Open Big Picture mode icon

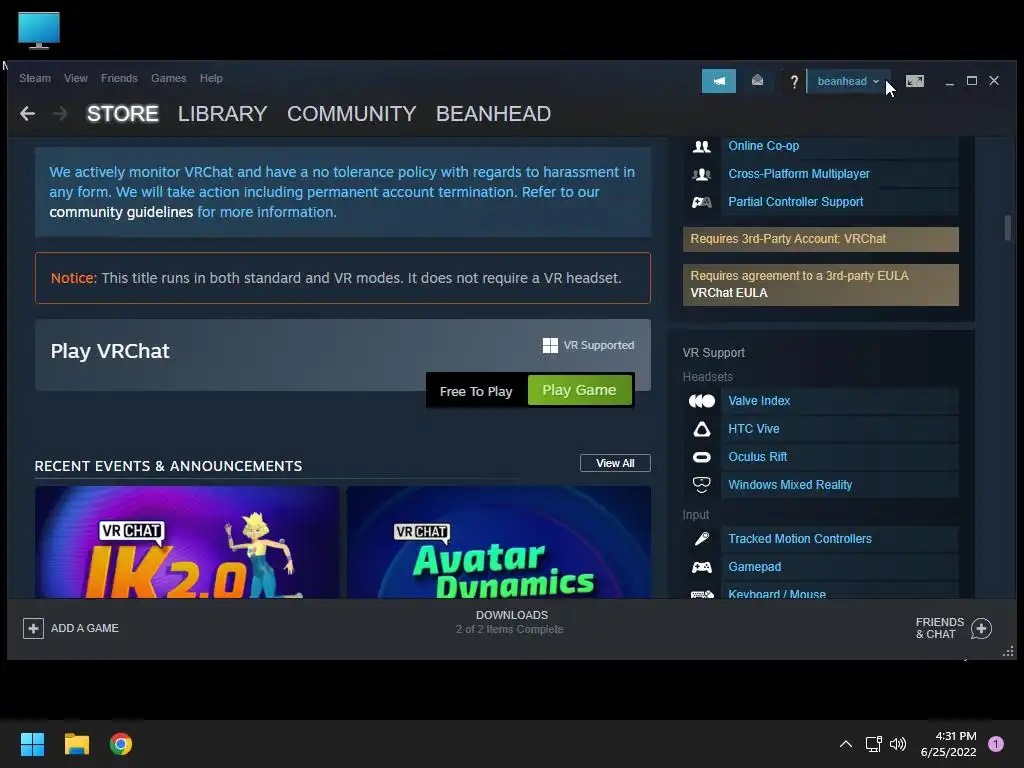914,81
